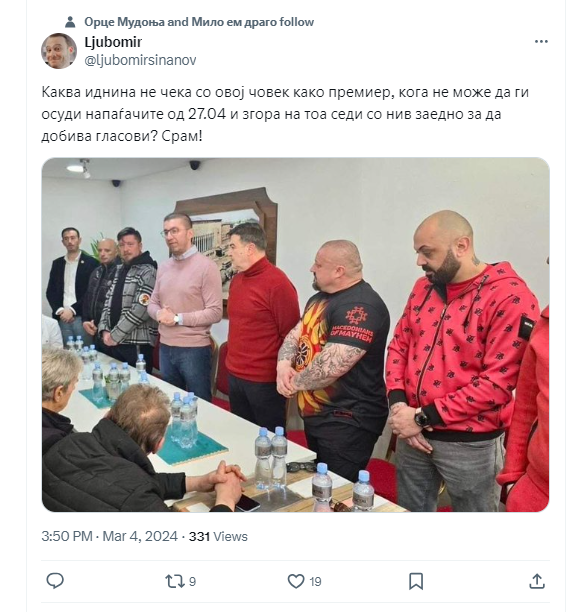570x612 pixels.
Task: Open the @ljubomirsinanov handle link
Action: pyautogui.click(x=141, y=60)
